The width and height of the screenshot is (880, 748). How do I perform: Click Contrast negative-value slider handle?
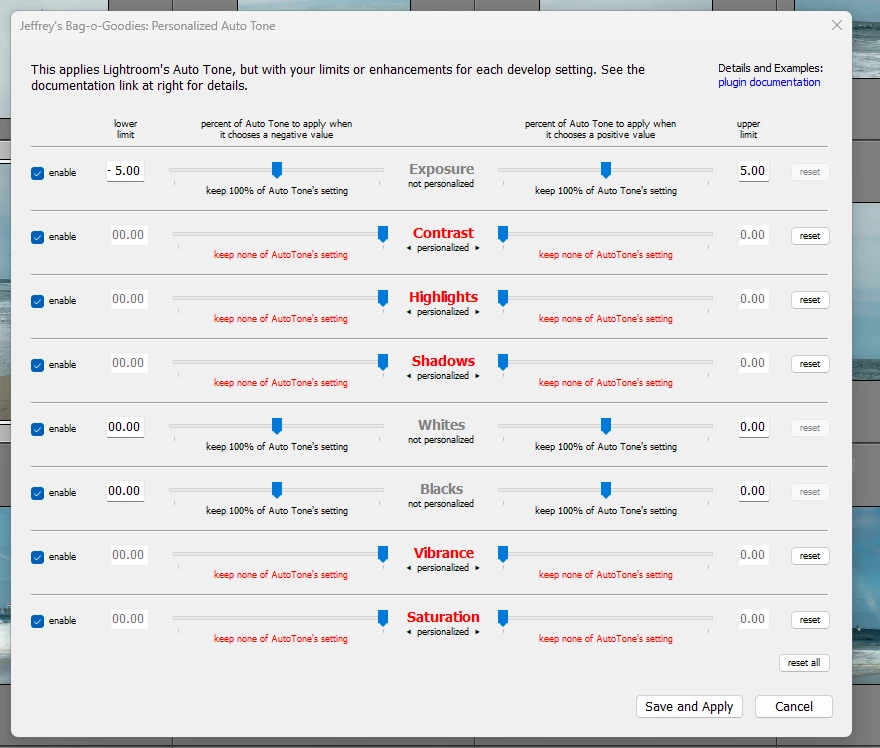(383, 234)
